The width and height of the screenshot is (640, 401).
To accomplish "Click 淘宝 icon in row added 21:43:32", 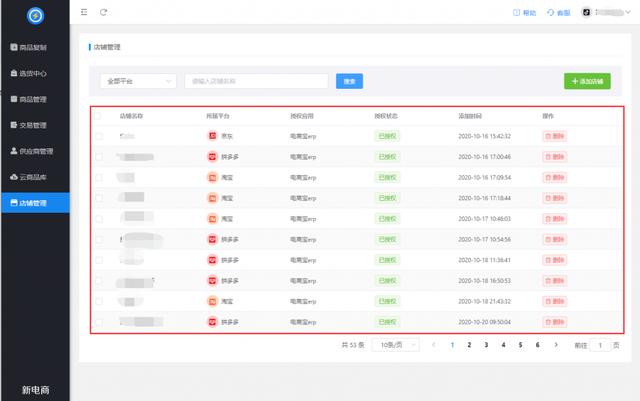I will (212, 301).
